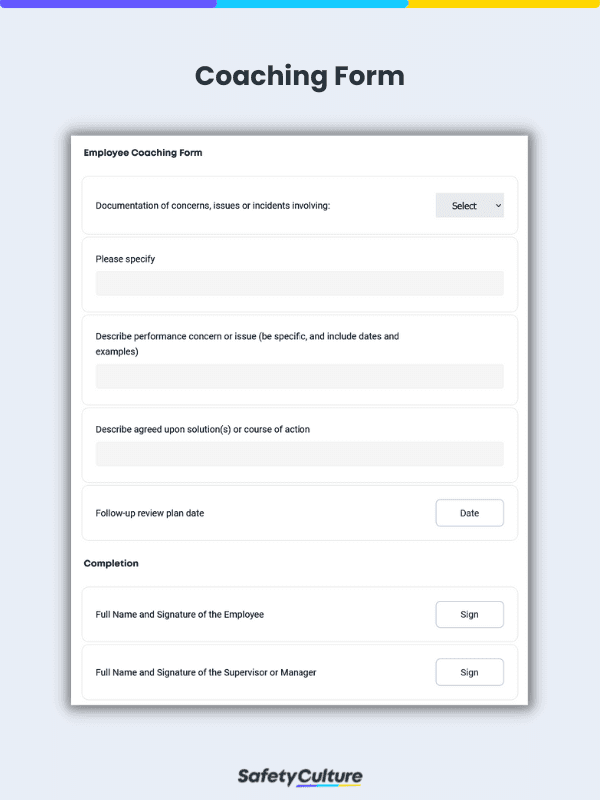Click Sign for the Employee signature

(x=469, y=614)
